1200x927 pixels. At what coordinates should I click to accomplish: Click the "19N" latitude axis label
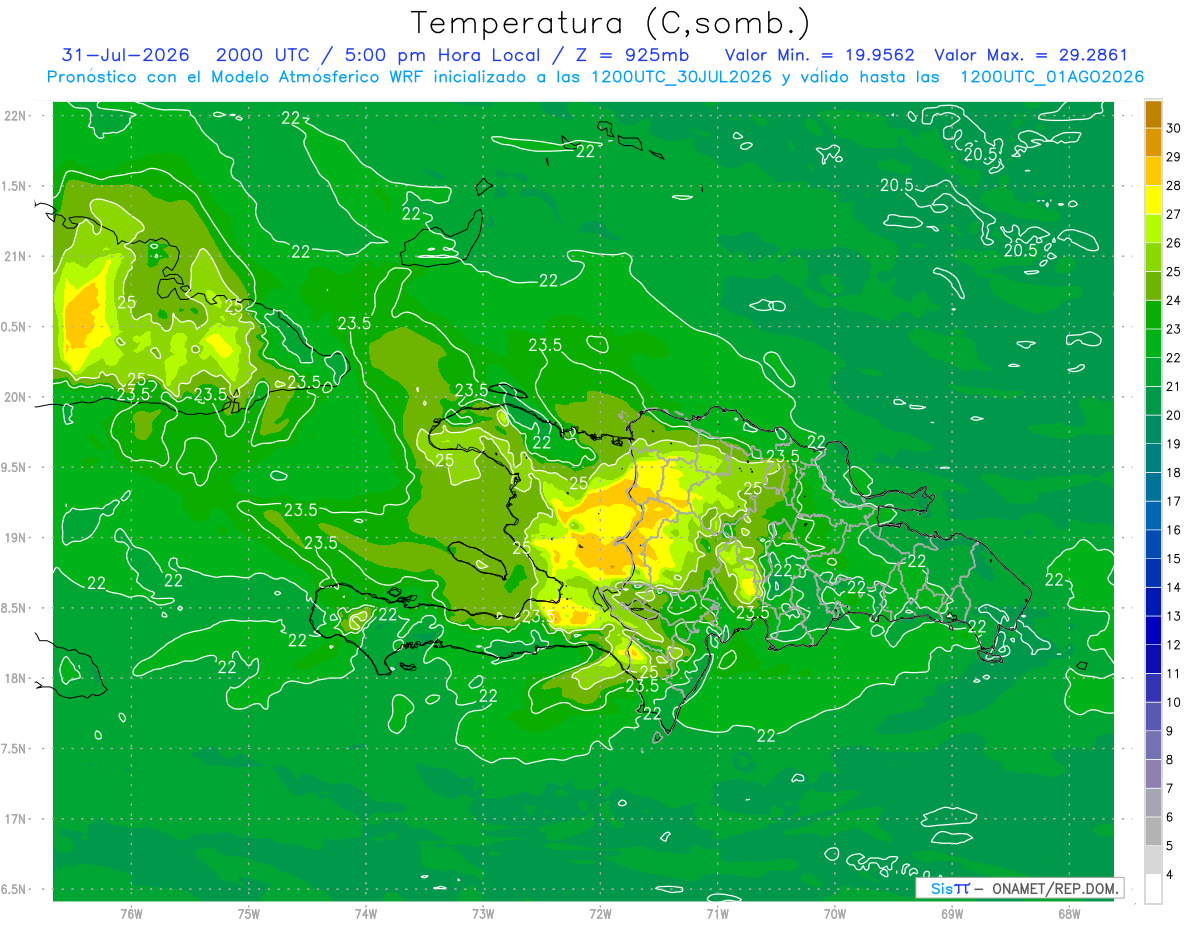[x=15, y=538]
